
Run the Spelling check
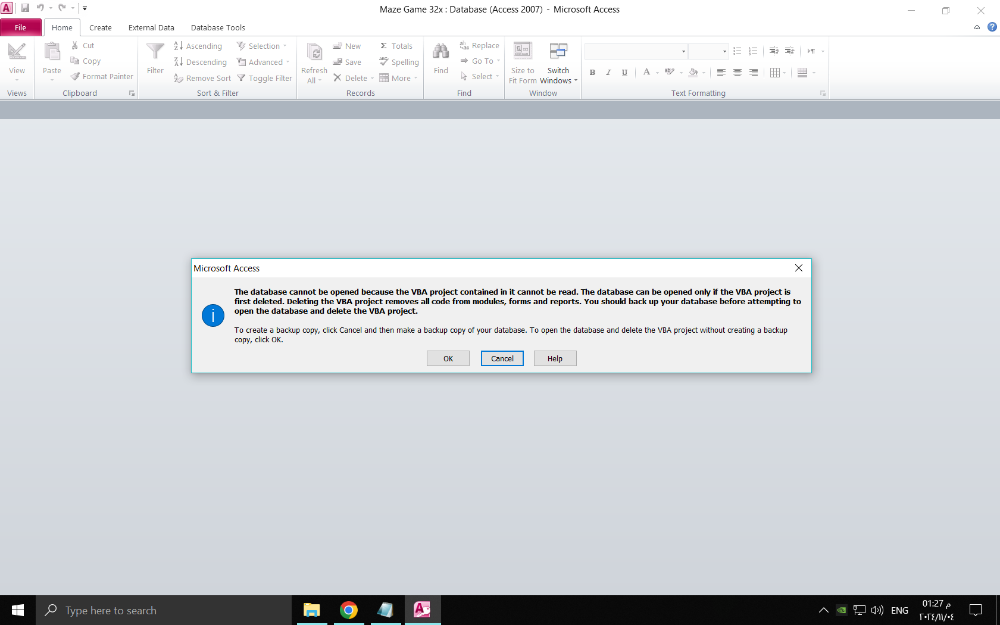399,62
